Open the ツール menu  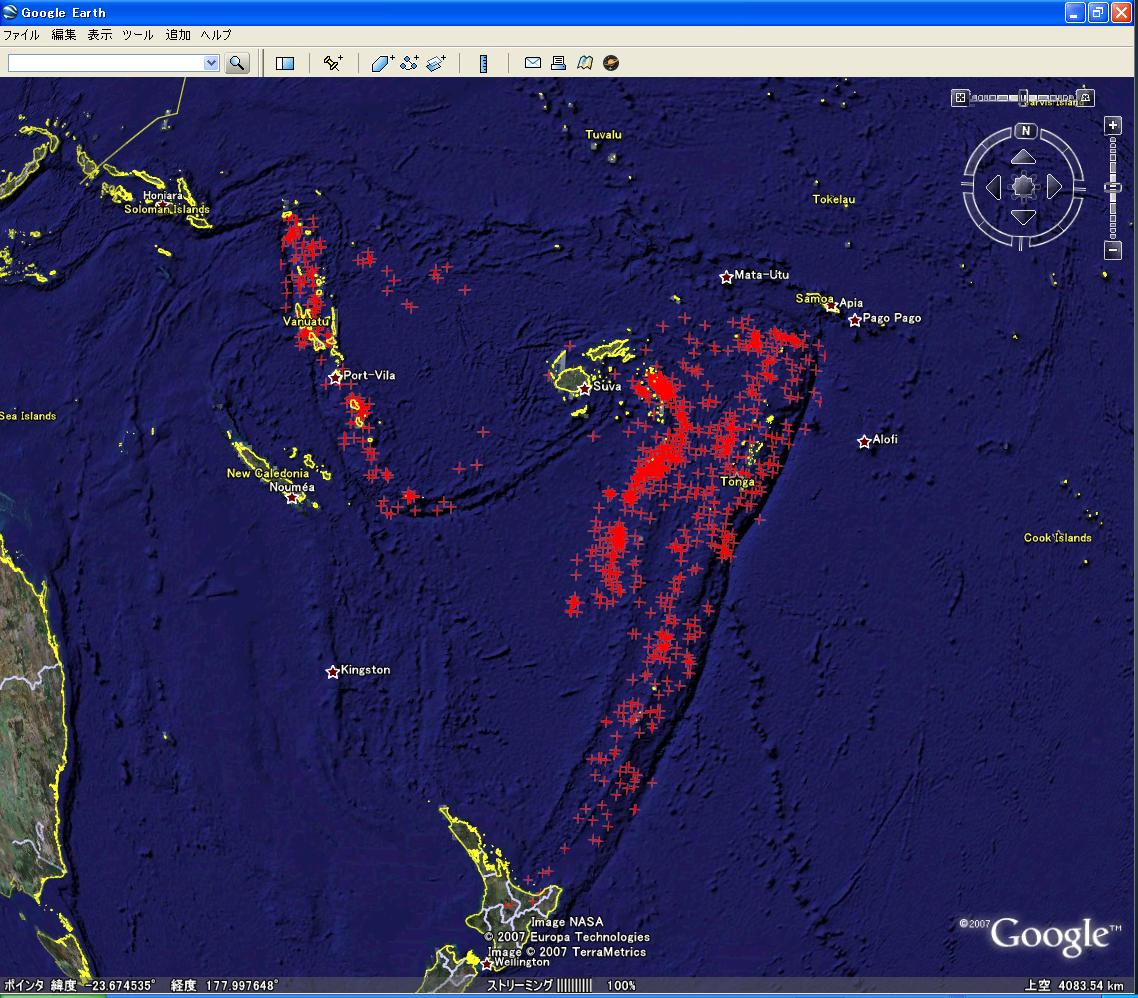(138, 35)
